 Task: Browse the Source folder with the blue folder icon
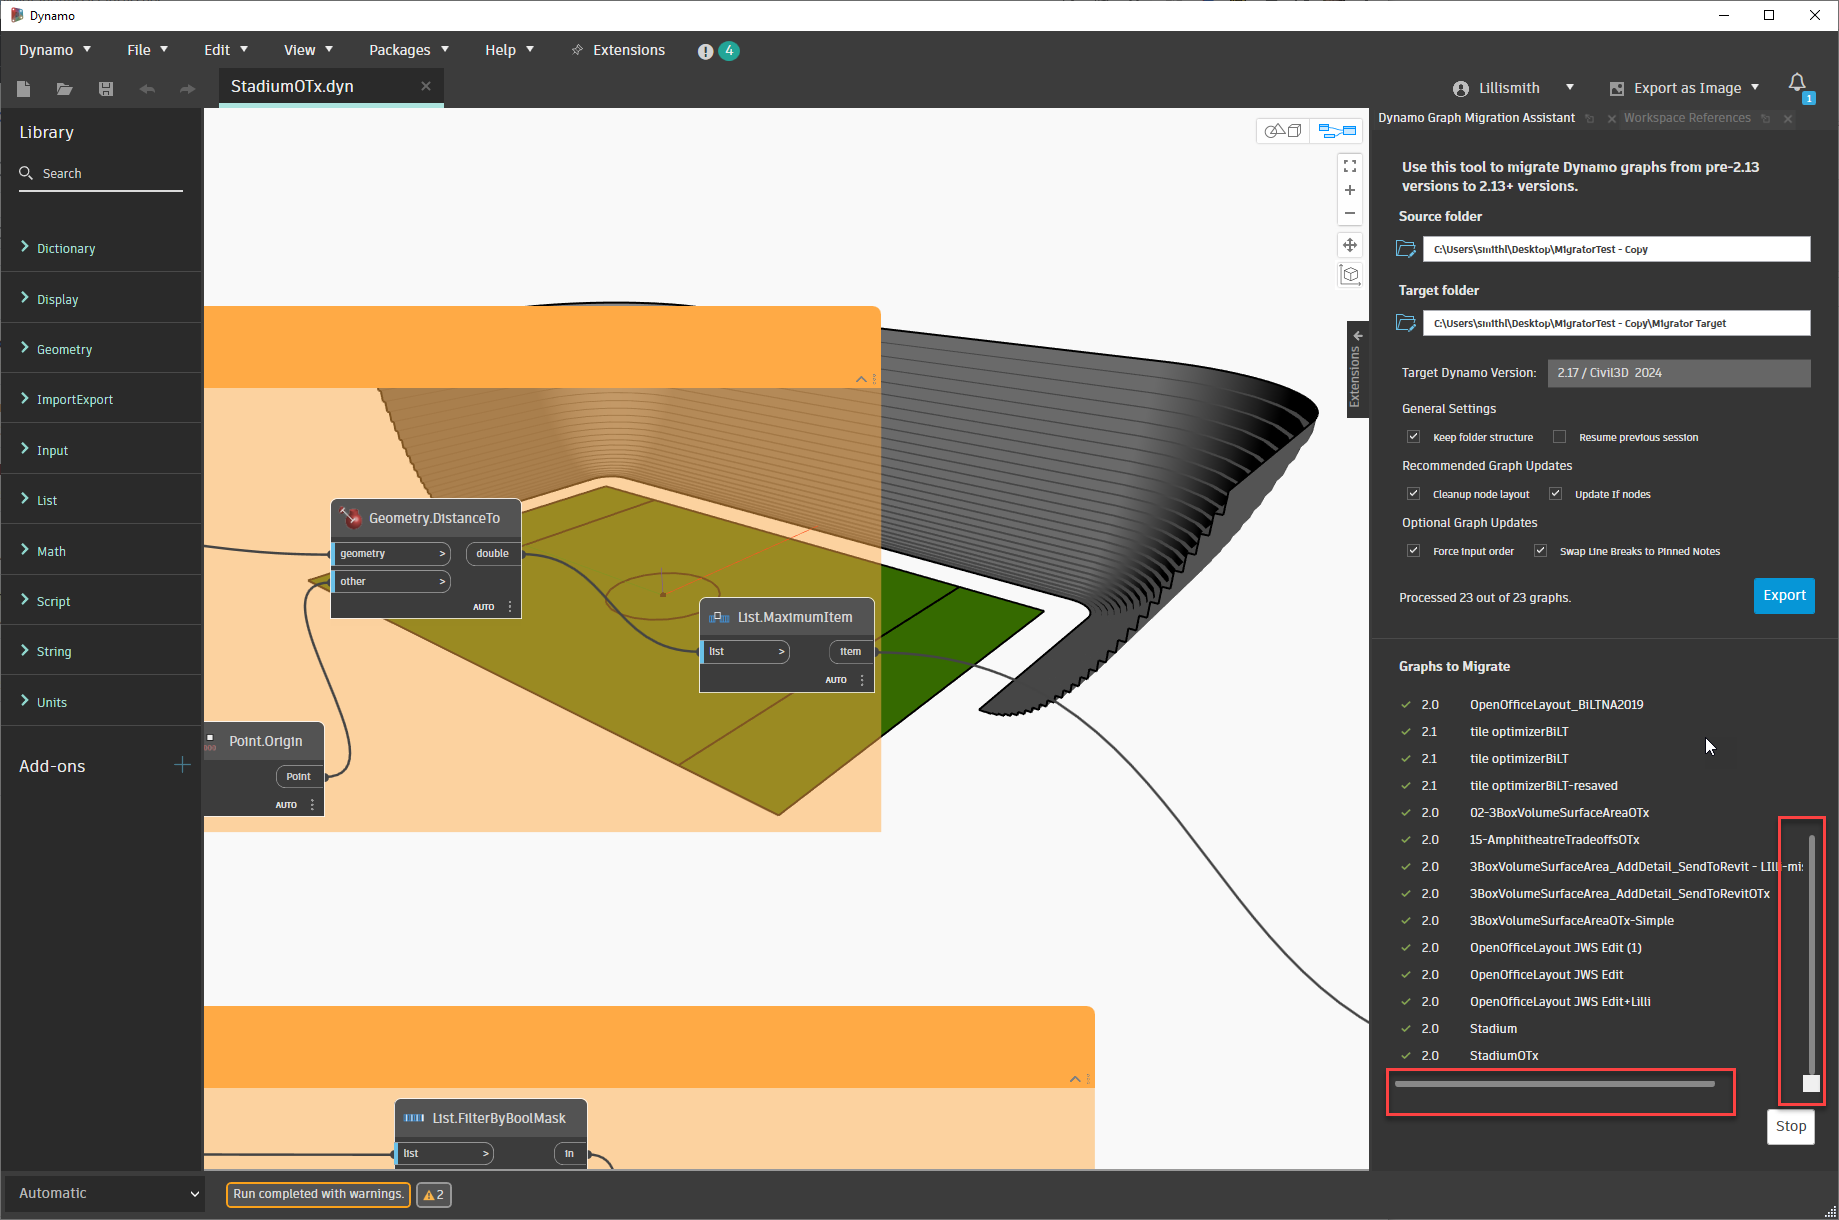pyautogui.click(x=1405, y=248)
